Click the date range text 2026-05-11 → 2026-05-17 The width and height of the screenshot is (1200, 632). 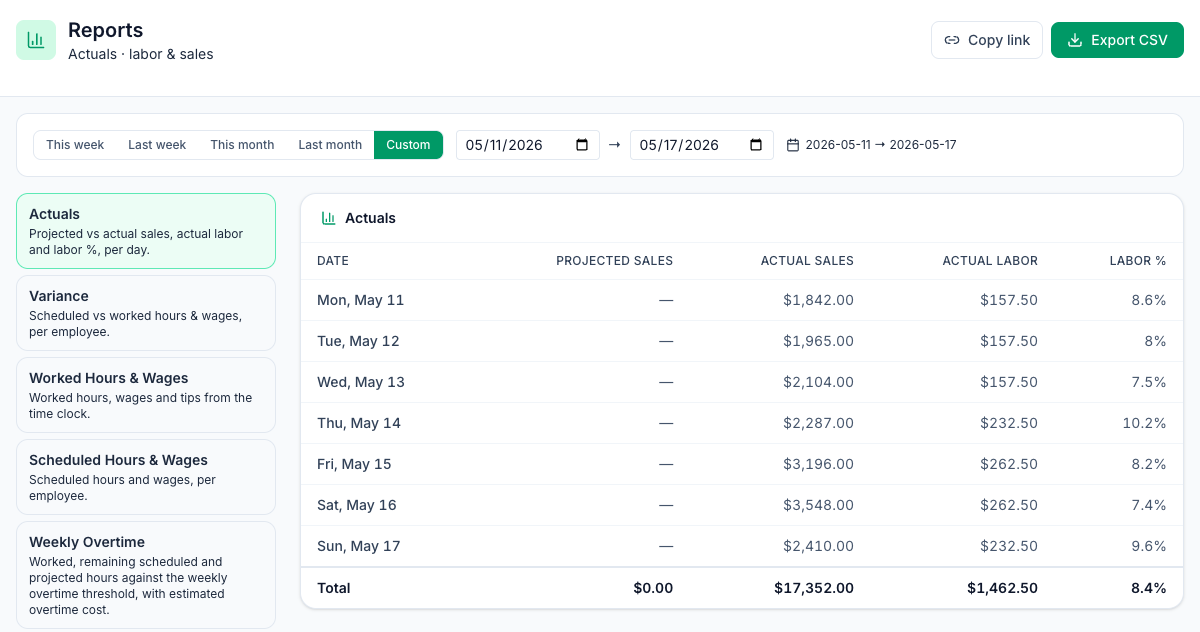click(881, 145)
